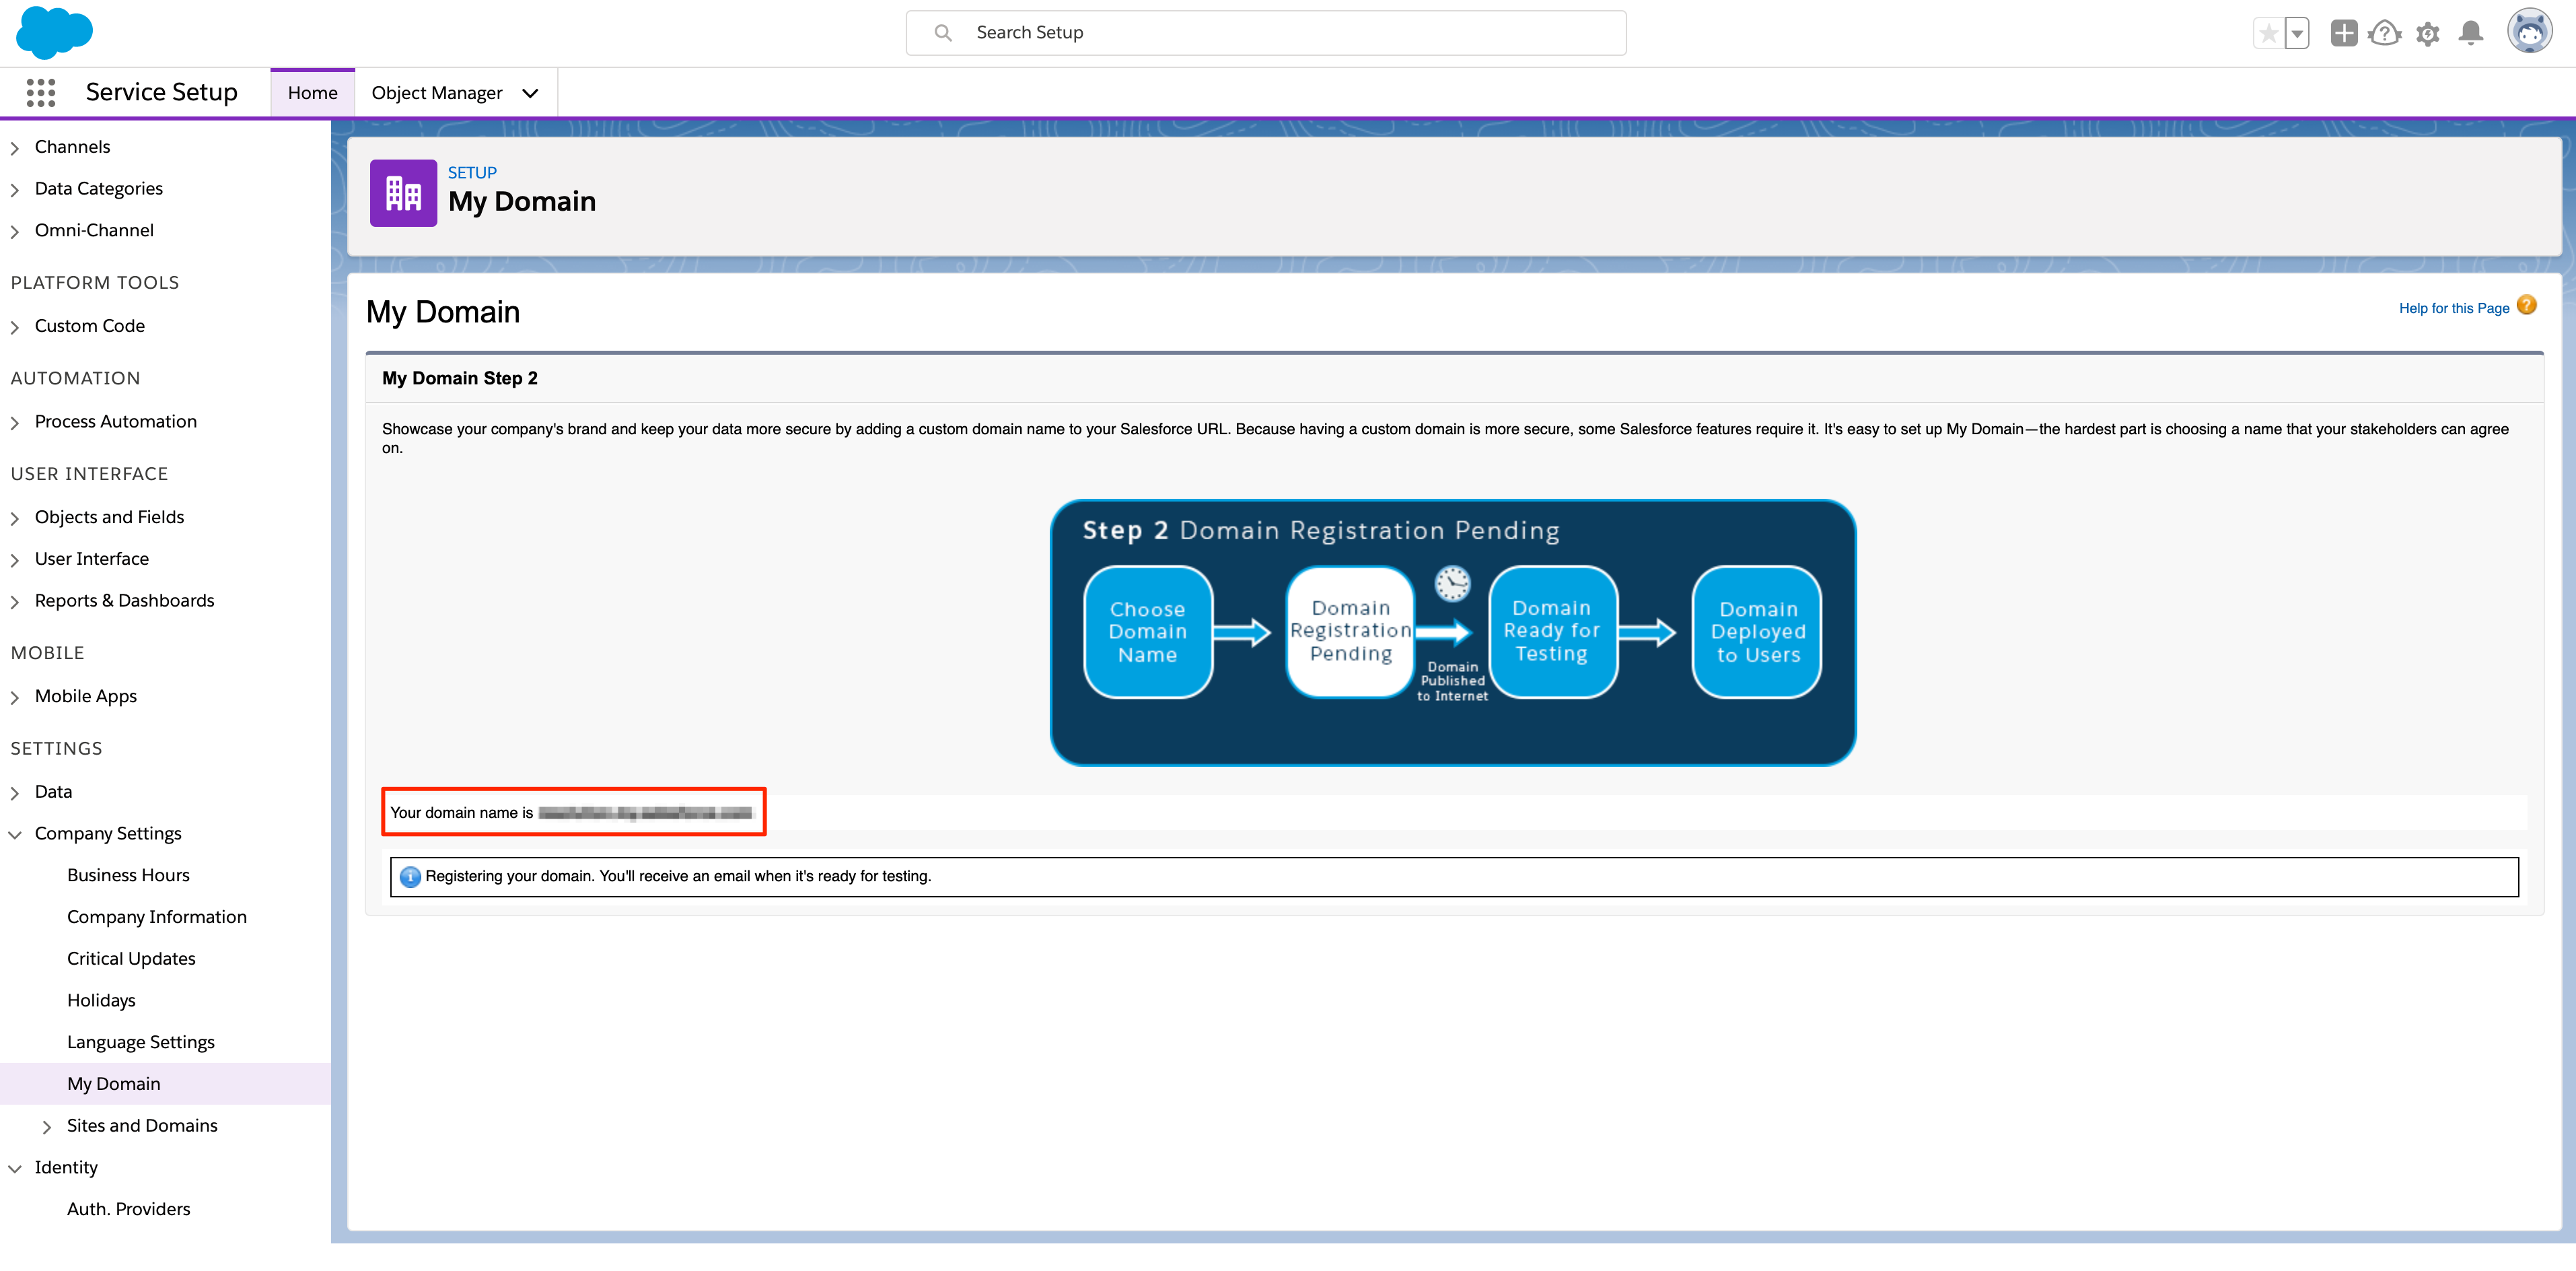Click the 'Registering your domain' message text
Viewport: 2576px width, 1271px height.
point(678,876)
